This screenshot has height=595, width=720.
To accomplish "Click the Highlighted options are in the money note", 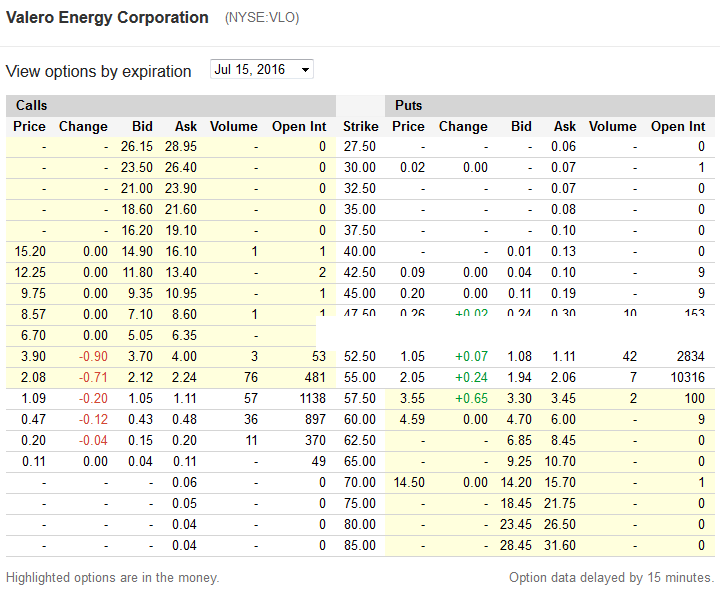I will [x=112, y=578].
